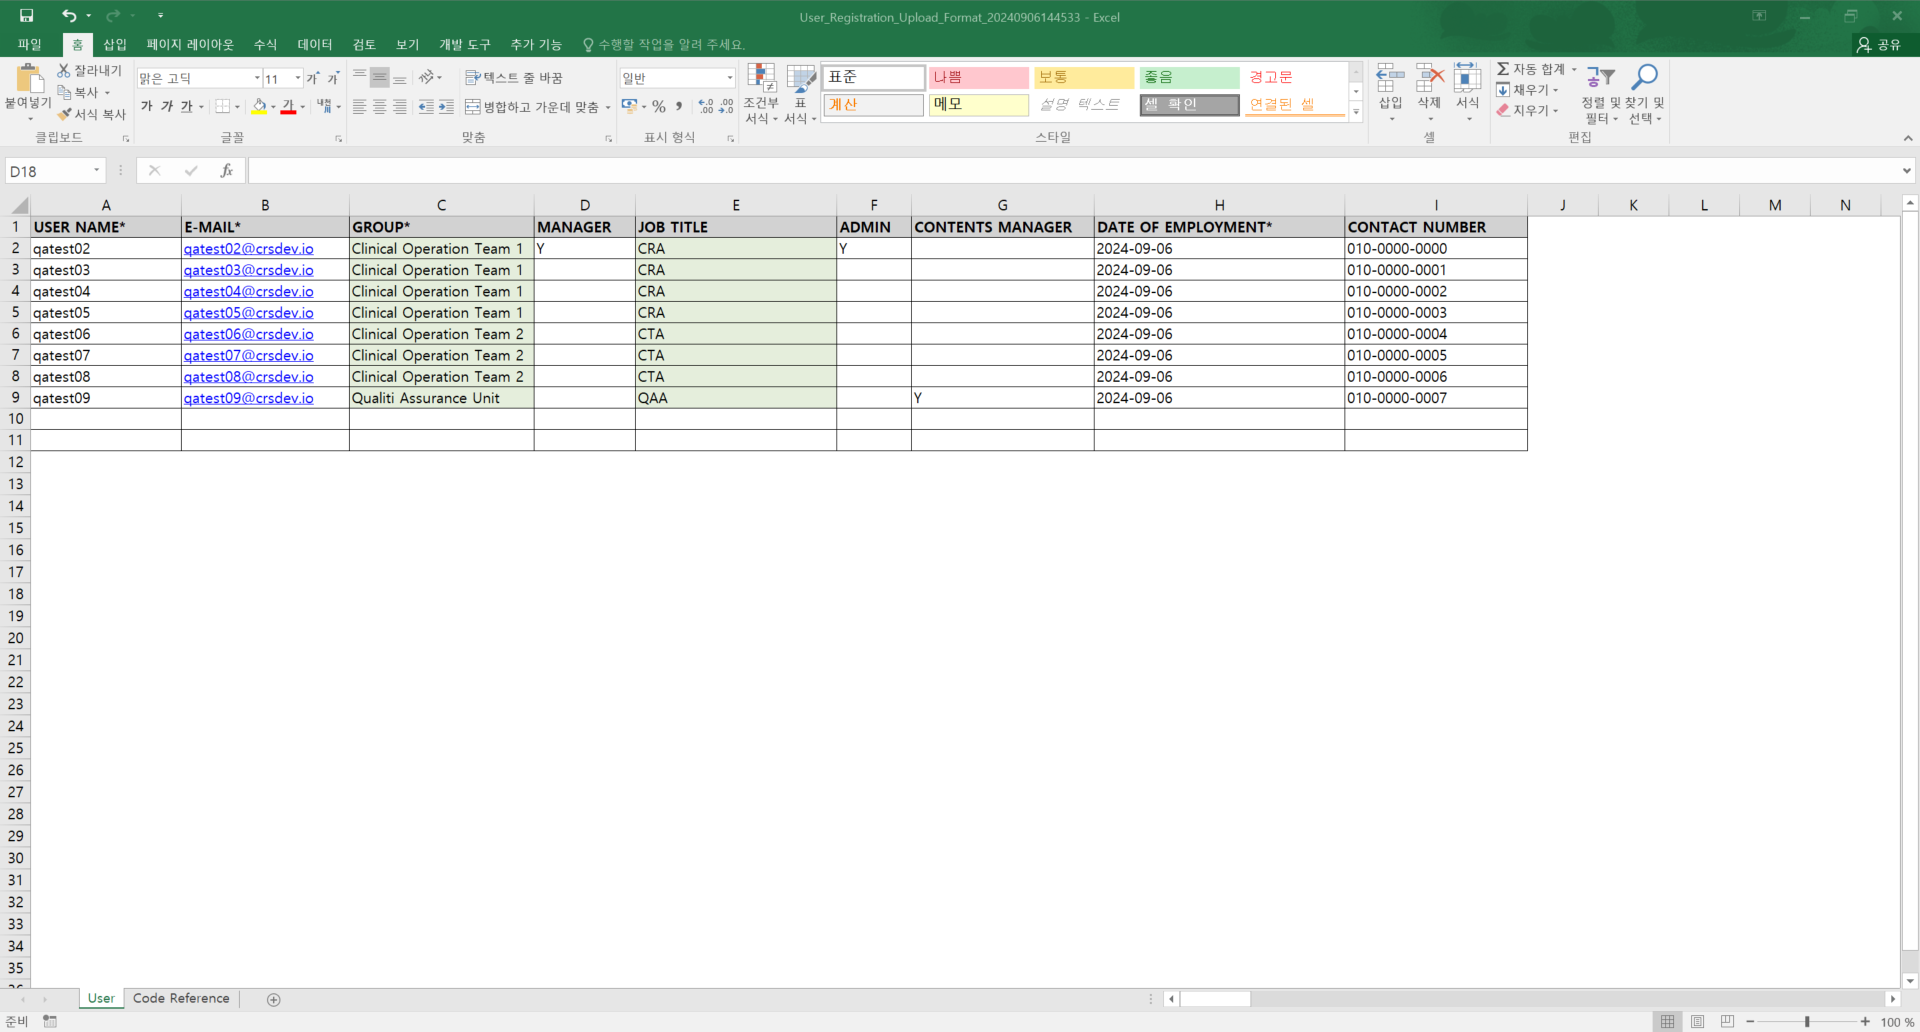Image resolution: width=1920 pixels, height=1032 pixels.
Task: Open the font name dropdown
Action: click(x=256, y=78)
